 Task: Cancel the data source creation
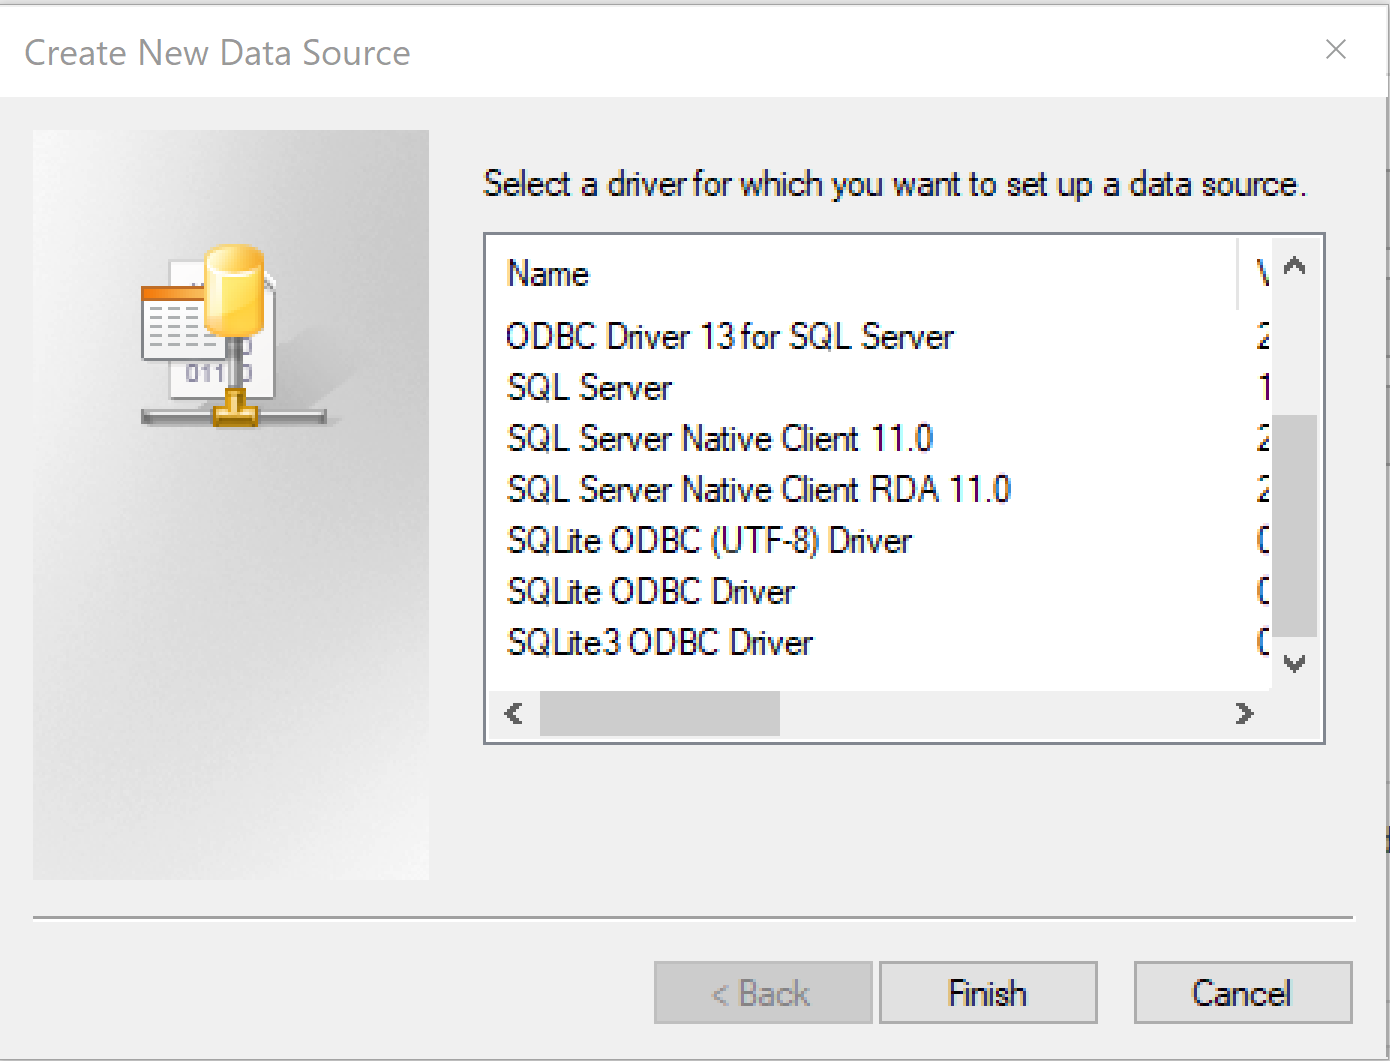pyautogui.click(x=1242, y=992)
